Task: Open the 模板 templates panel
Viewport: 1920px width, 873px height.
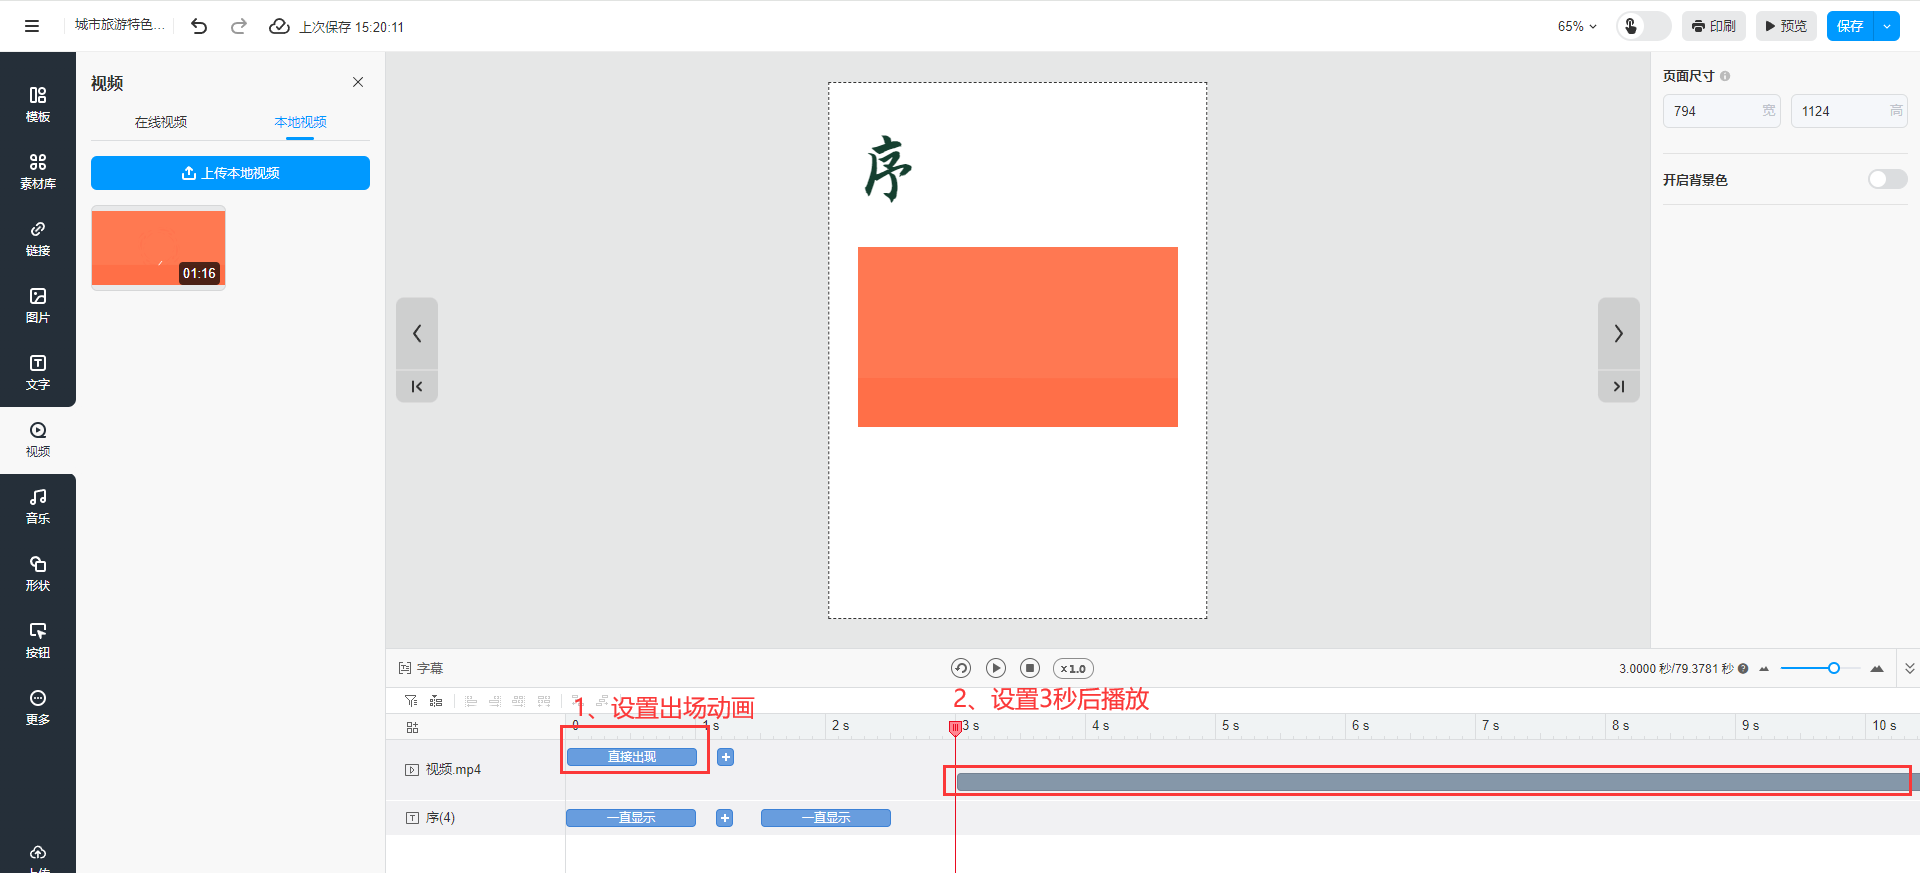Action: 38,104
